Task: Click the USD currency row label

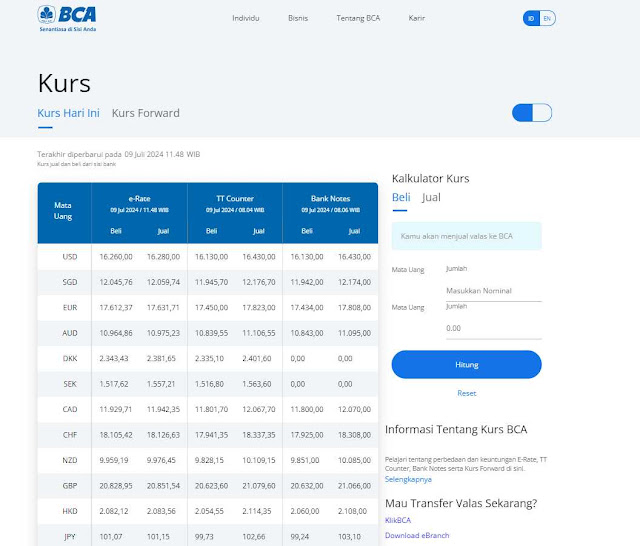Action: [70, 257]
